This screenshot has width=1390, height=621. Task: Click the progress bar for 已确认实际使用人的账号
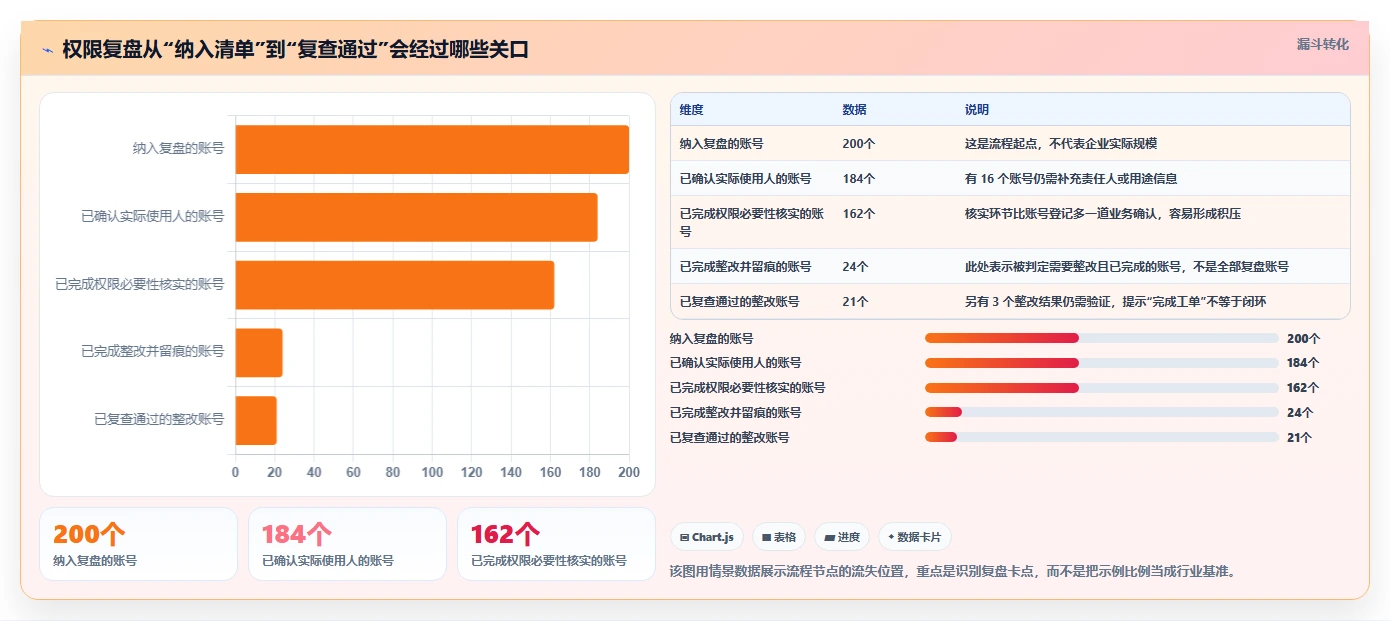point(1102,363)
